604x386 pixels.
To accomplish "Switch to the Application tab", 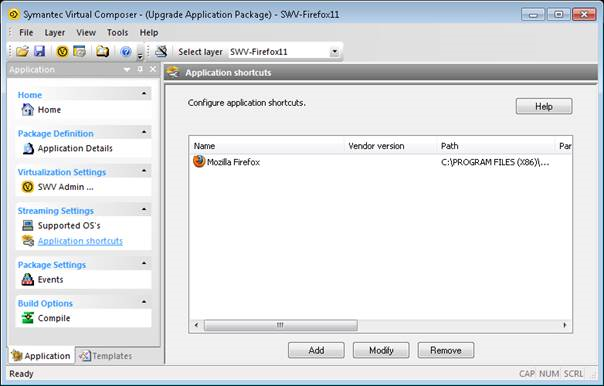I will 41,356.
